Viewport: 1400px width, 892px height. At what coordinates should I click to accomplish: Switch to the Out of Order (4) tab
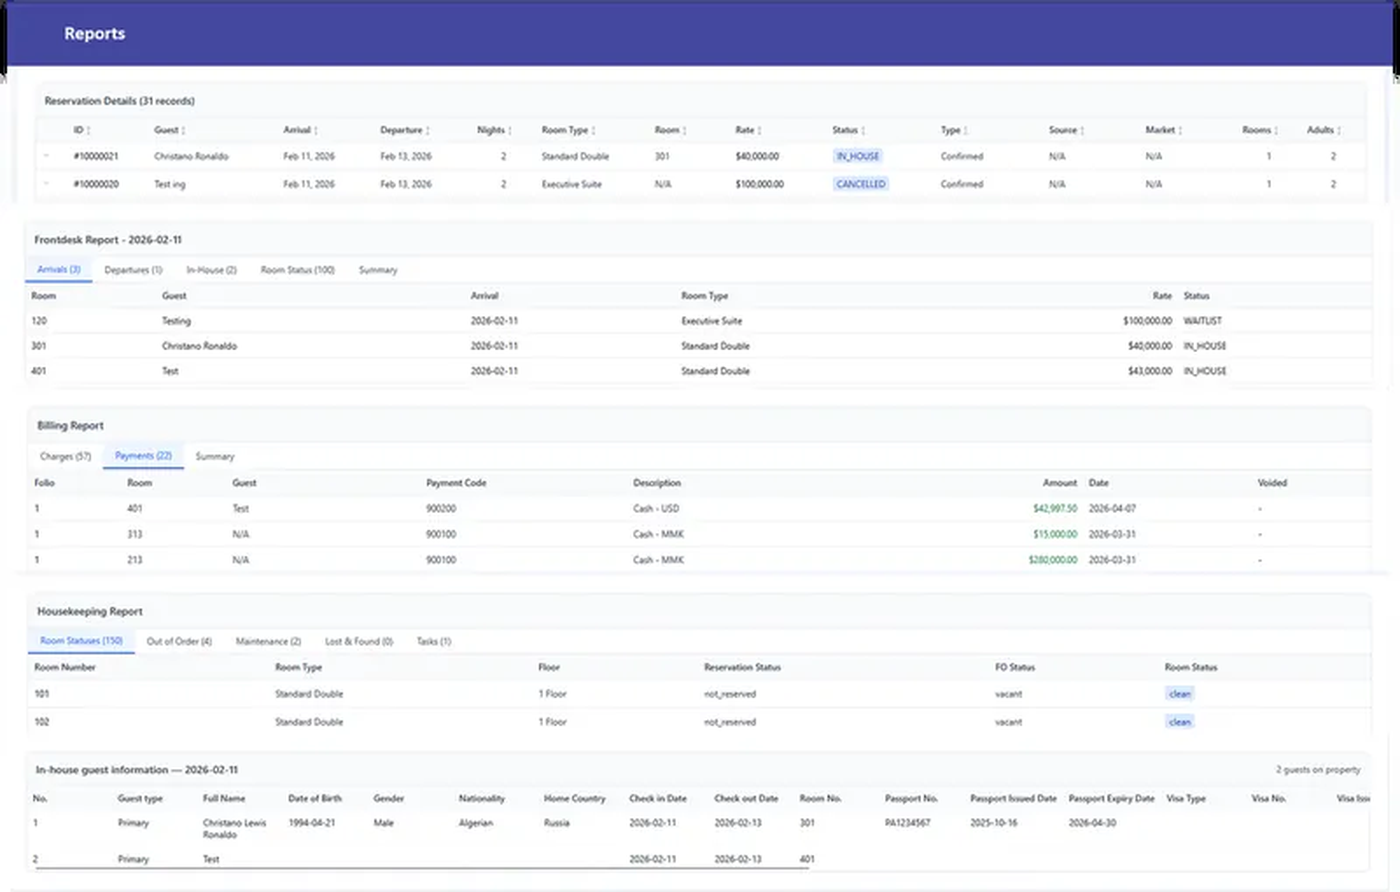(179, 641)
